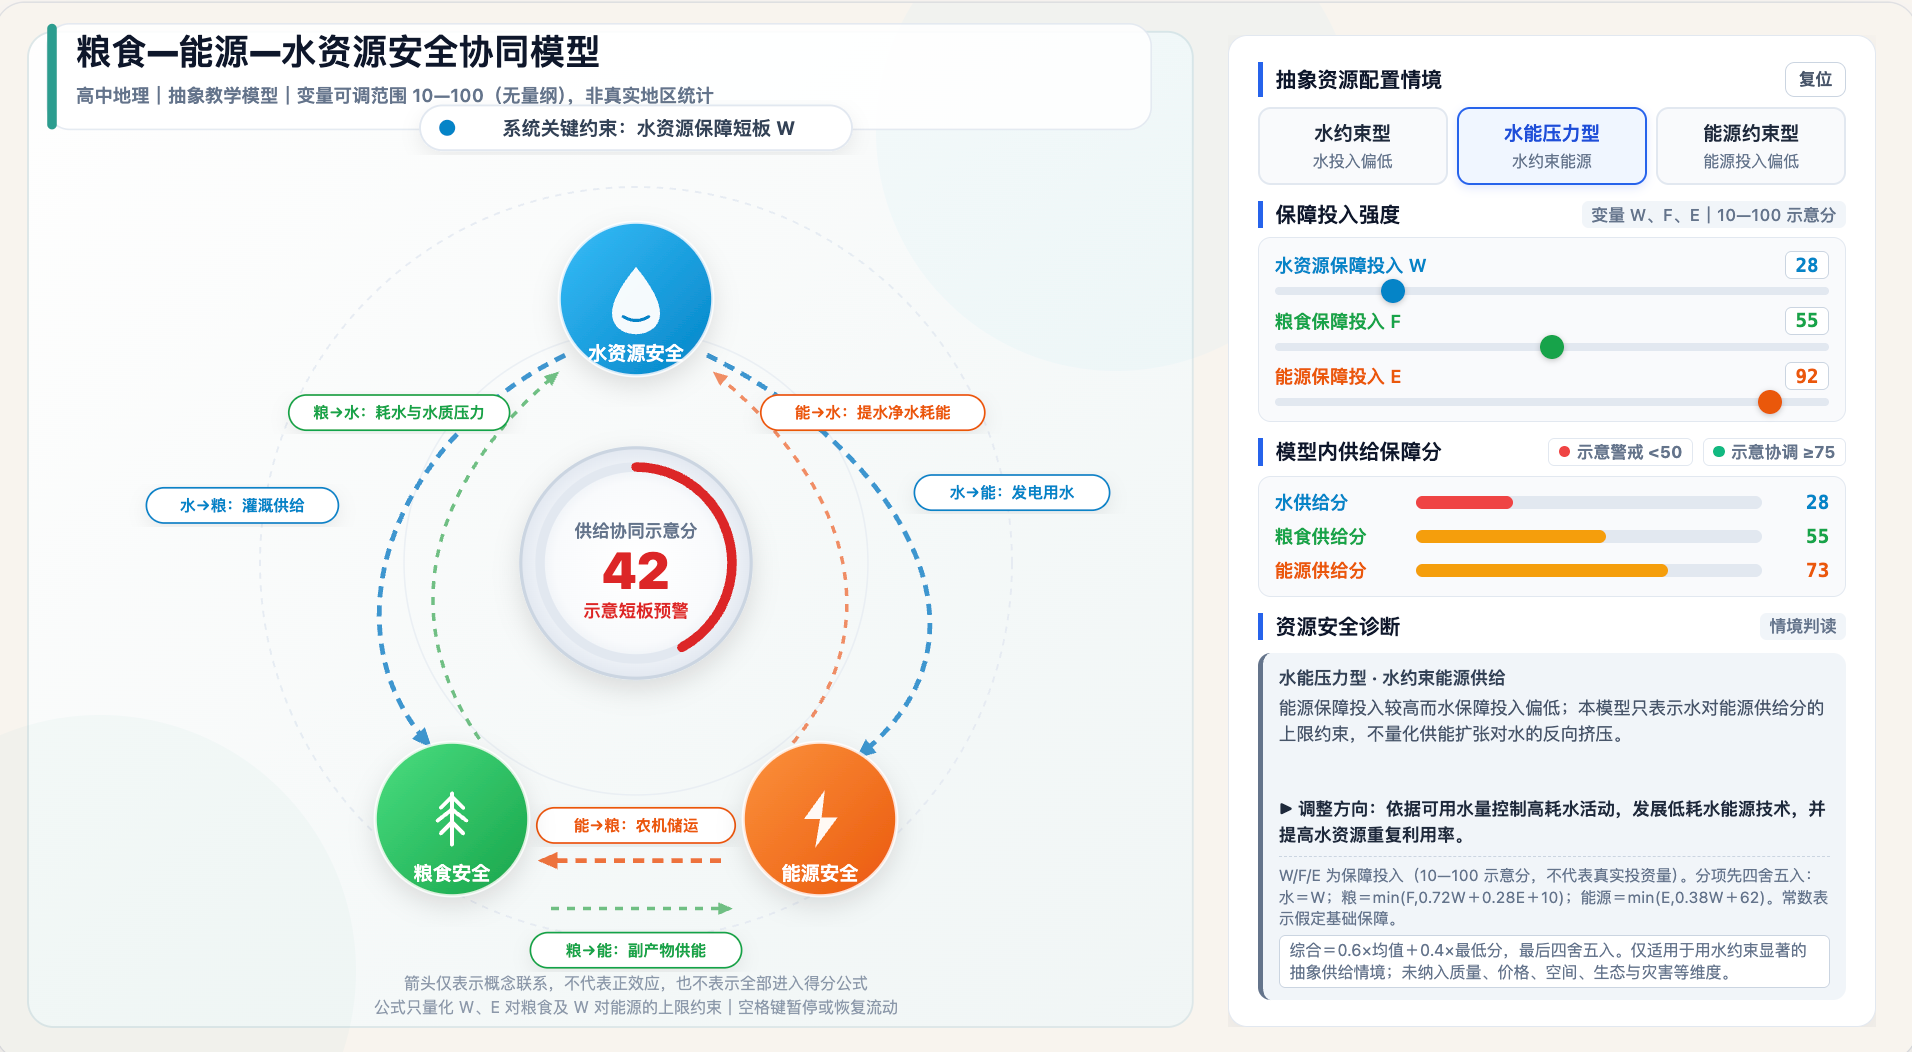
Task: Click the 变量 W、F、E 10—100 示意分 chip
Action: [x=1713, y=215]
